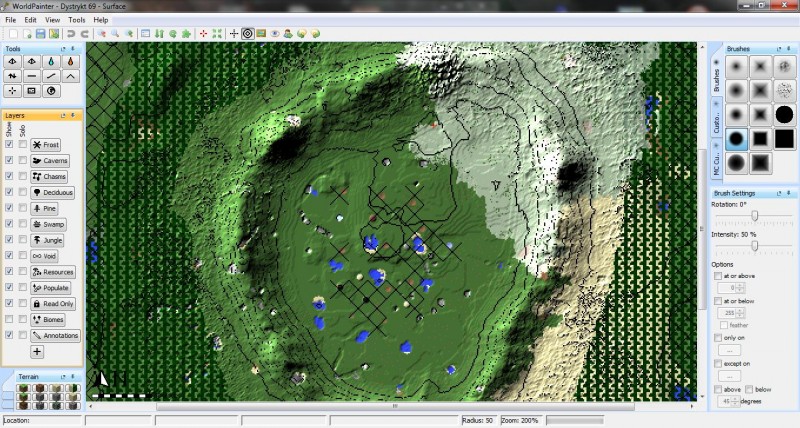Viewport: 800px width, 428px height.
Task: Select the double-arrow tool in Tools panel
Action: 12,77
